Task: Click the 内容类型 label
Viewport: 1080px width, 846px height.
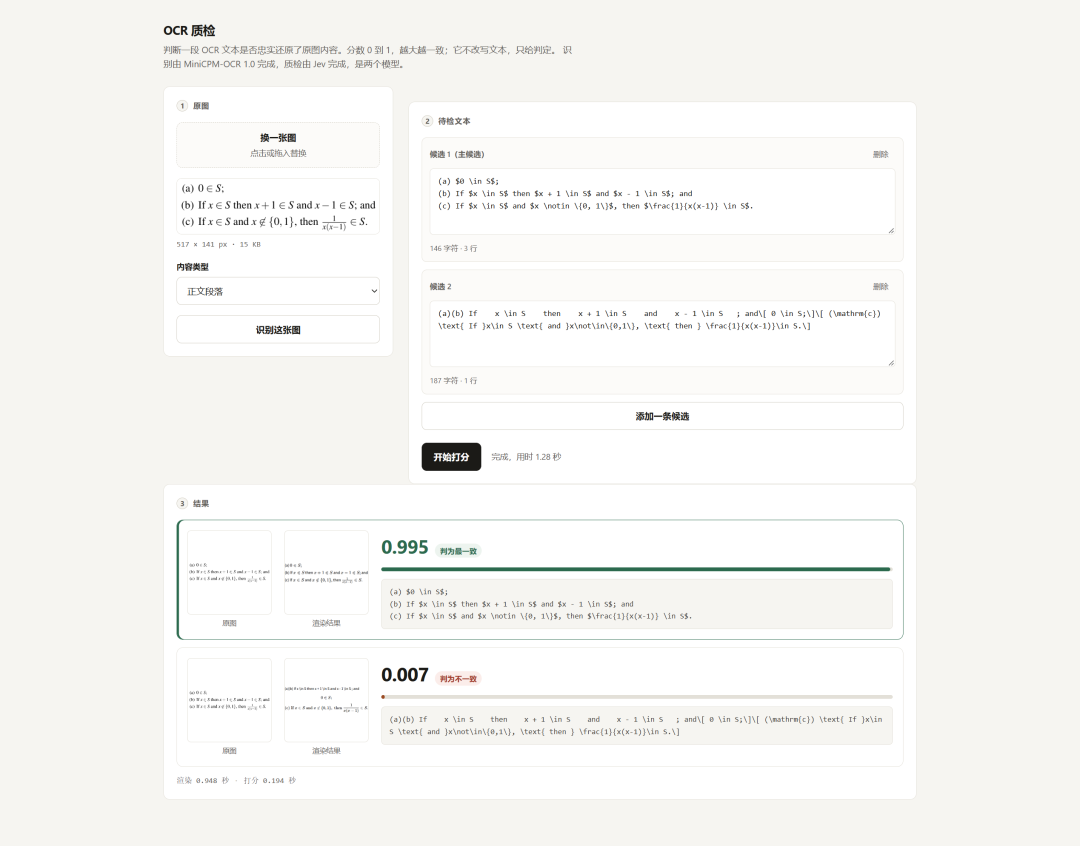Action: (x=192, y=267)
